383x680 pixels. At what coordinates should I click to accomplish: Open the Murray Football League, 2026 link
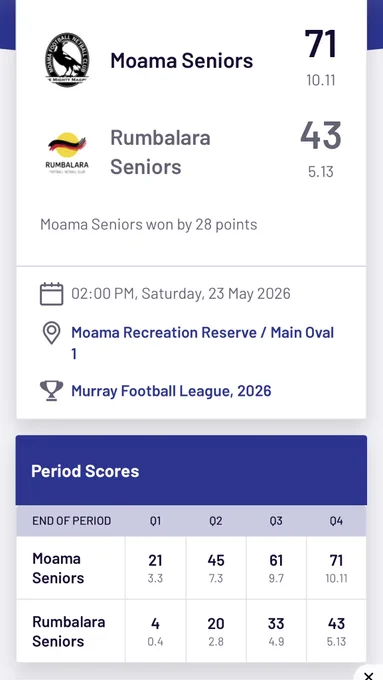171,391
